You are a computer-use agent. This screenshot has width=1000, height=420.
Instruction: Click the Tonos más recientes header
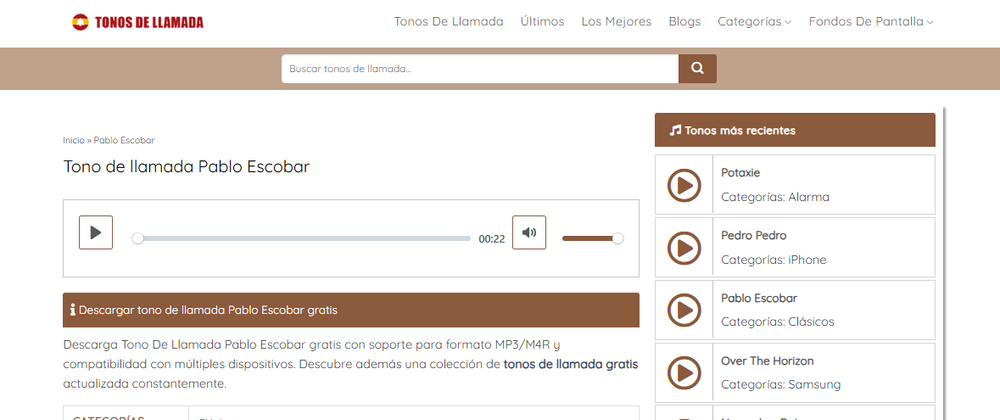pos(795,130)
